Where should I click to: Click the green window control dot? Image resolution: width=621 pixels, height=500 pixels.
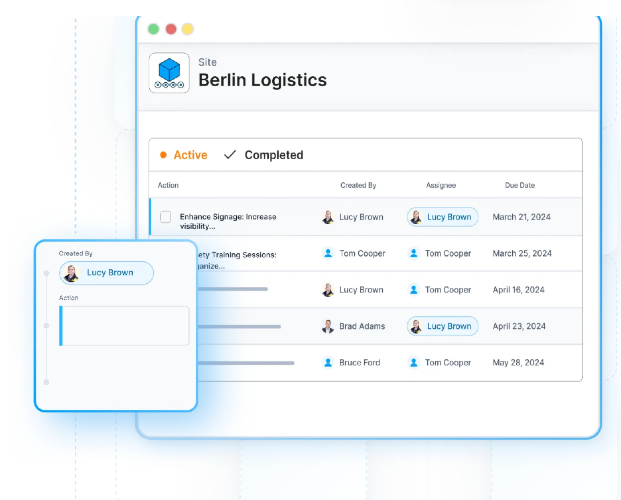pyautogui.click(x=154, y=29)
